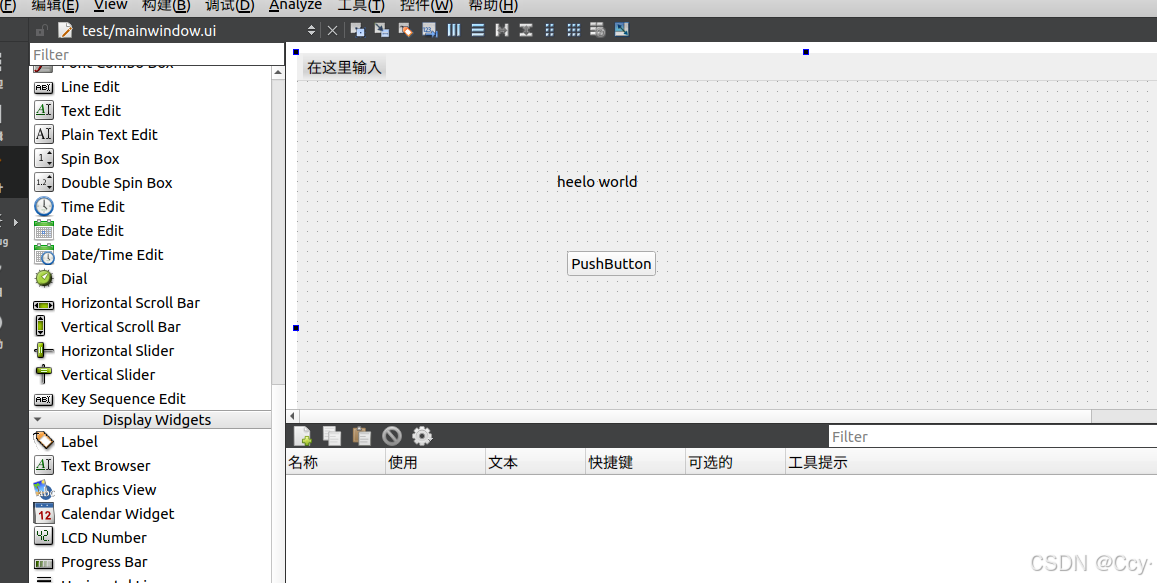Focus the action editor Filter field
Image resolution: width=1157 pixels, height=583 pixels.
click(x=992, y=437)
